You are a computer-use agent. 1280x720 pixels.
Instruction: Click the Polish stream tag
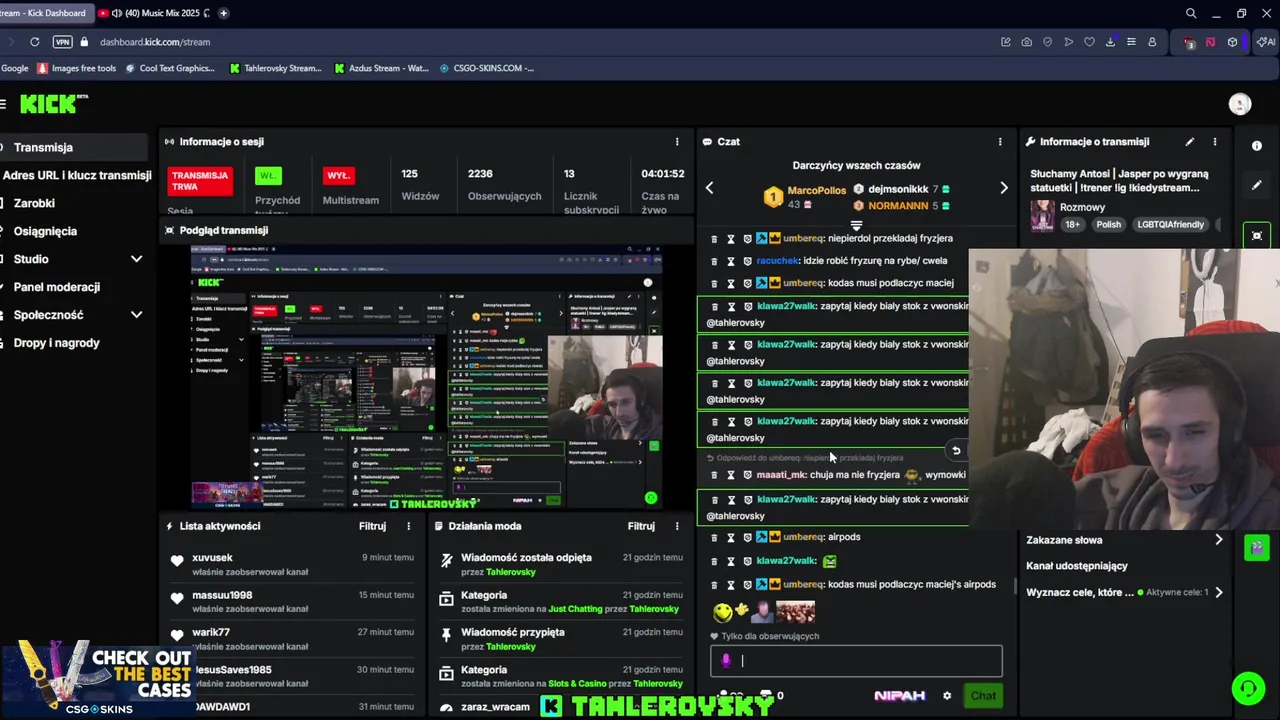tap(1108, 225)
